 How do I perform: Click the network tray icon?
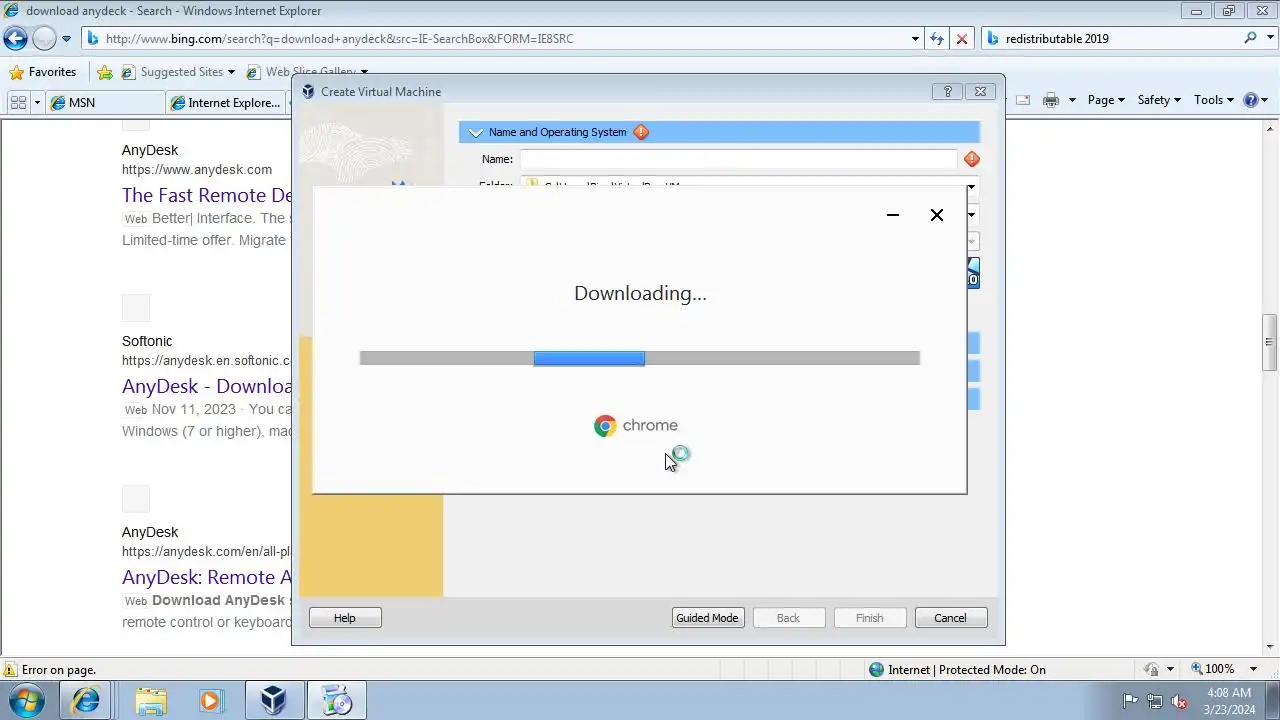coord(1155,701)
